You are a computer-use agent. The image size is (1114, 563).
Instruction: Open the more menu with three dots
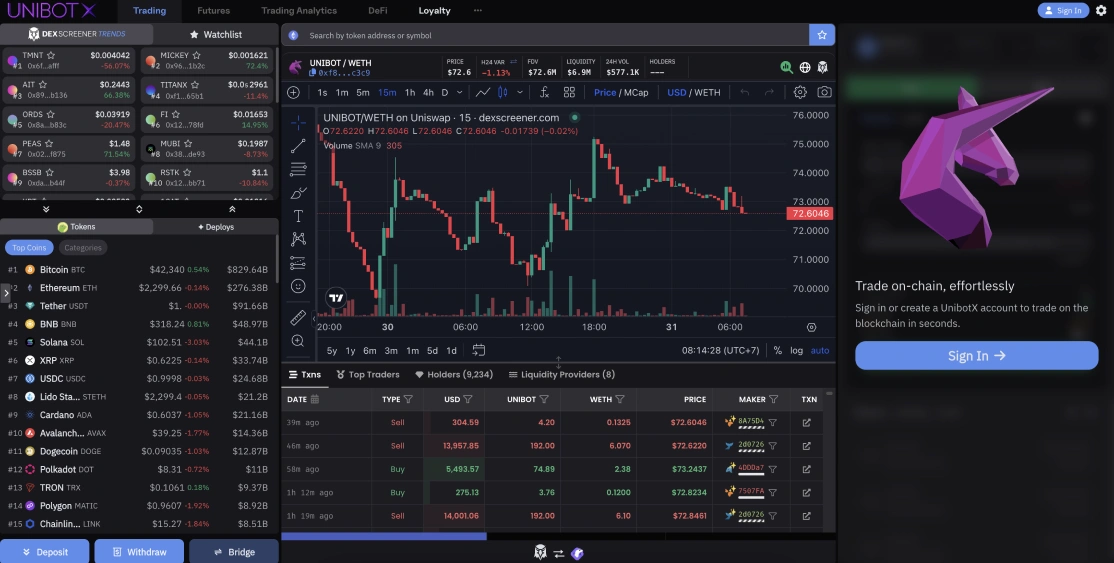click(477, 11)
